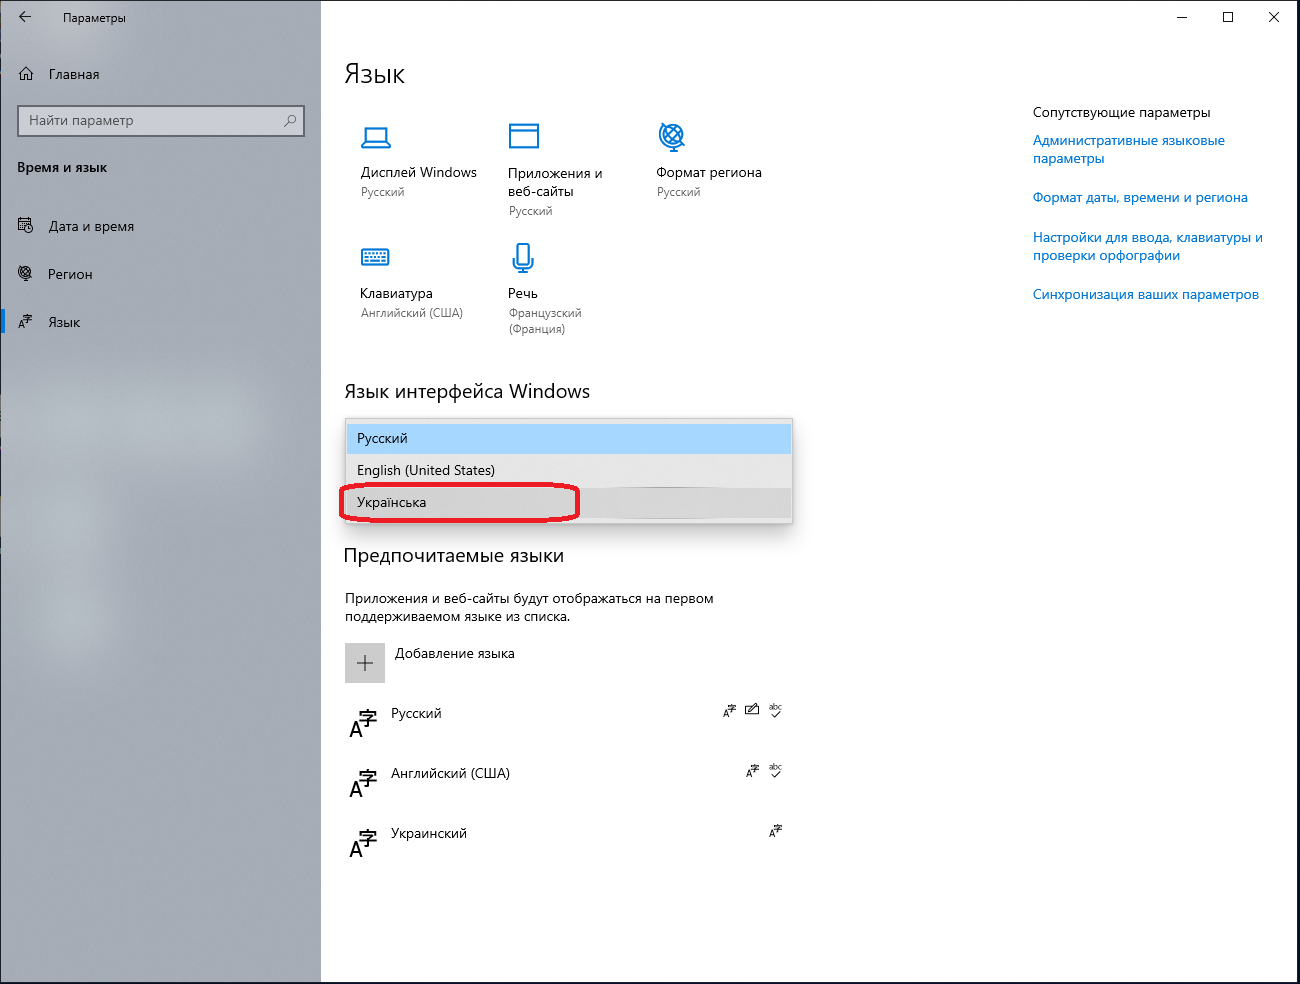1300x984 pixels.
Task: Open the Apps and websites language icon
Action: tap(523, 136)
